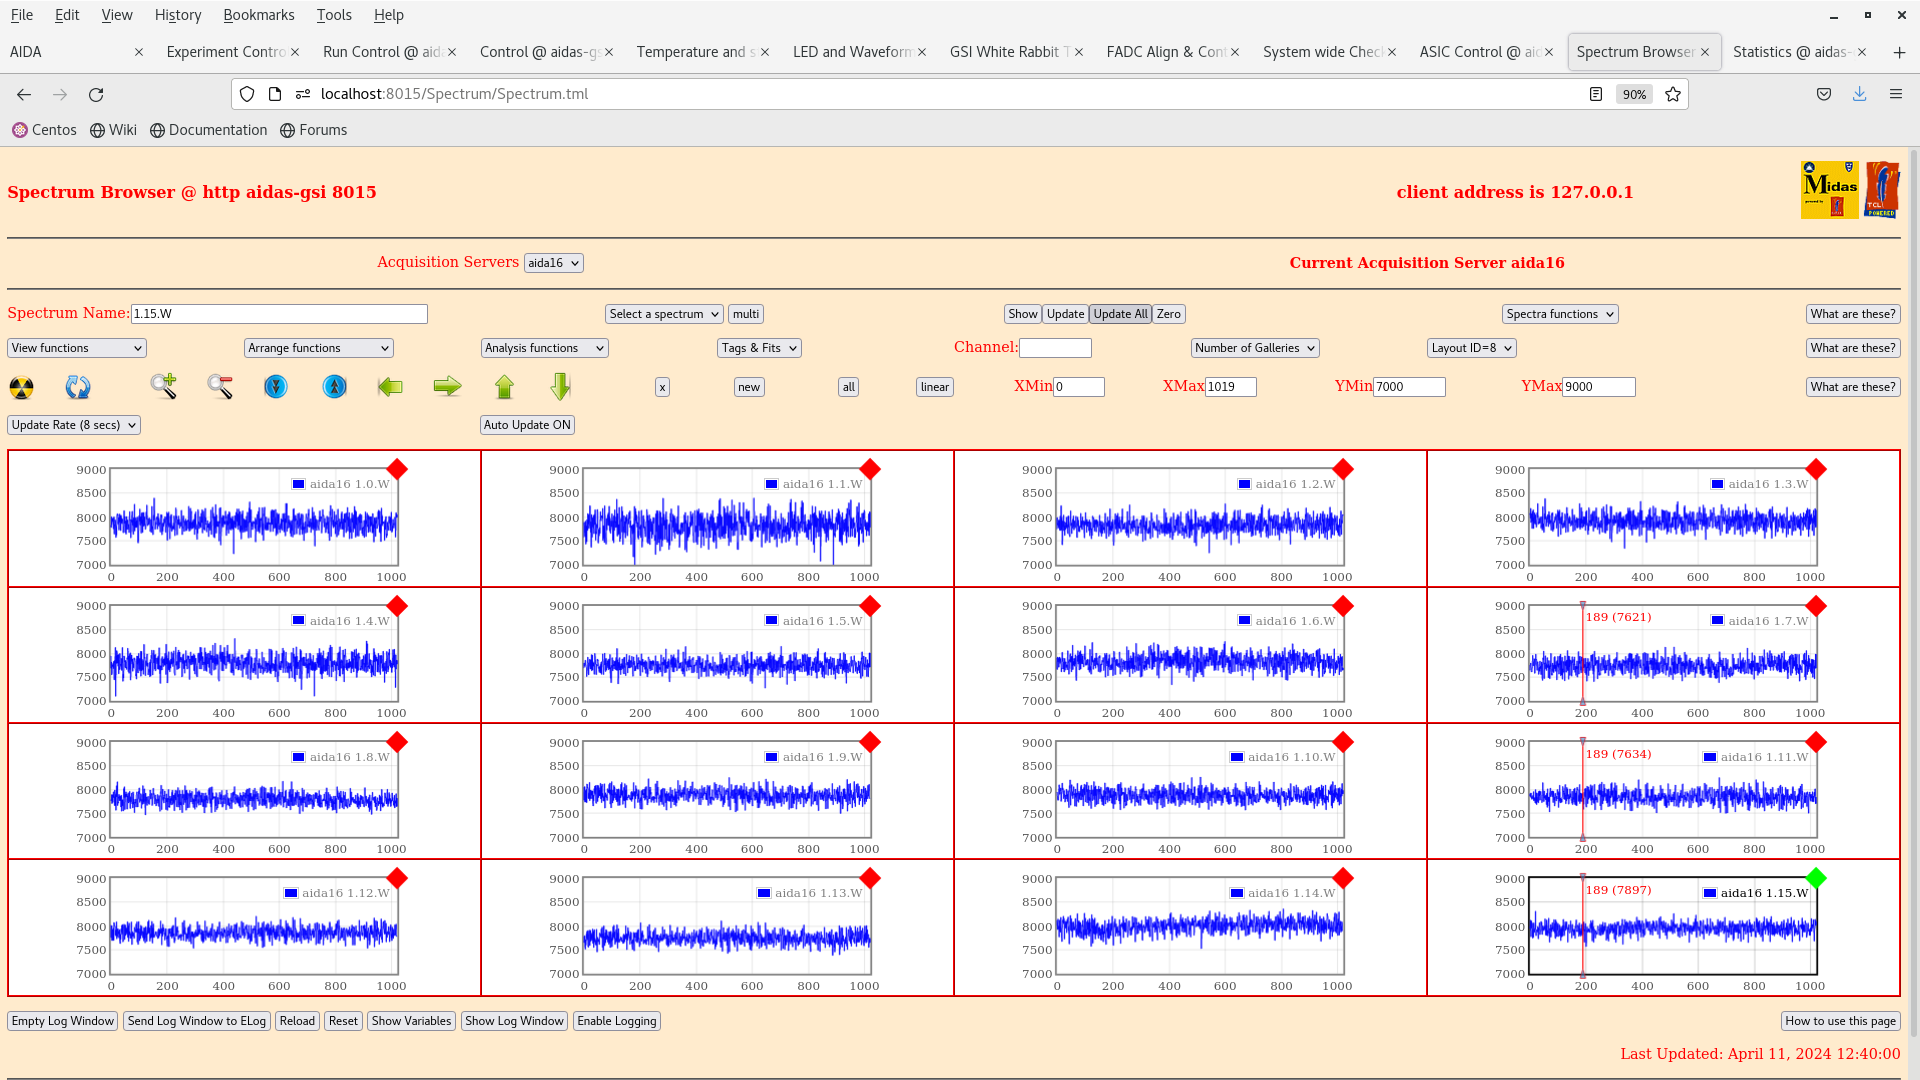Click the yellow radiation symbol icon
Image resolution: width=1920 pixels, height=1080 pixels.
point(21,387)
